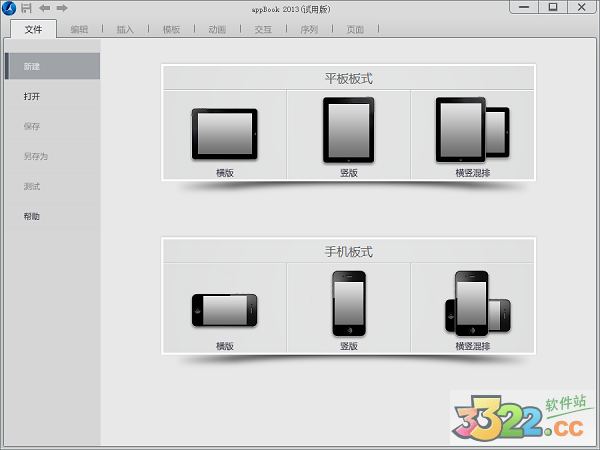Switch to the 文件 tab
Image resolution: width=600 pixels, height=450 pixels.
point(34,29)
